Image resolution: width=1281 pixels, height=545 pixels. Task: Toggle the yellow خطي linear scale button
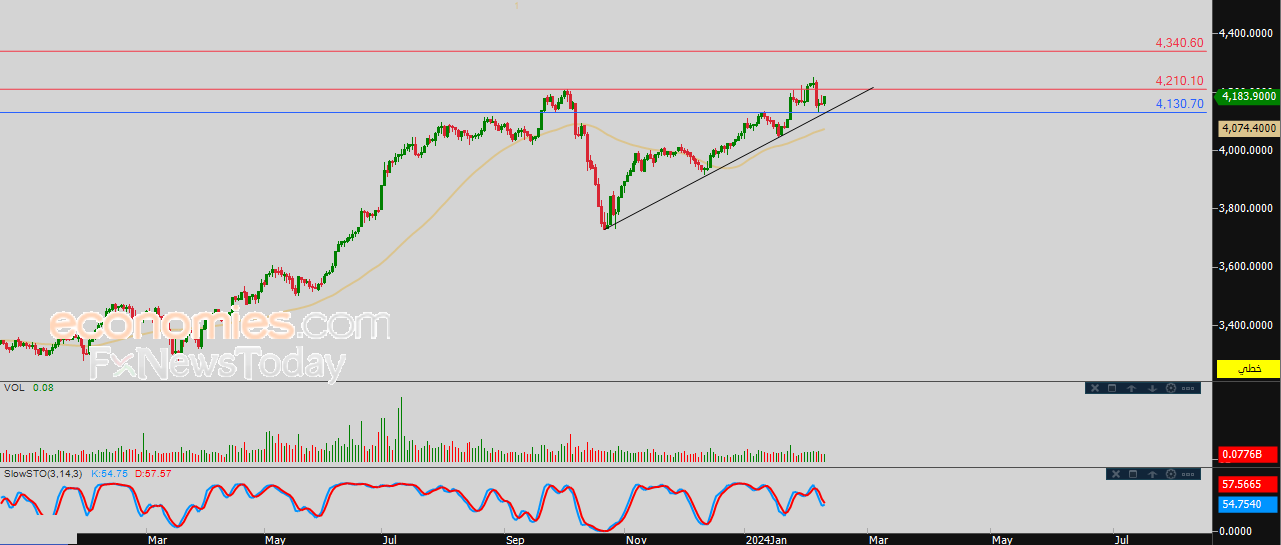click(1248, 369)
